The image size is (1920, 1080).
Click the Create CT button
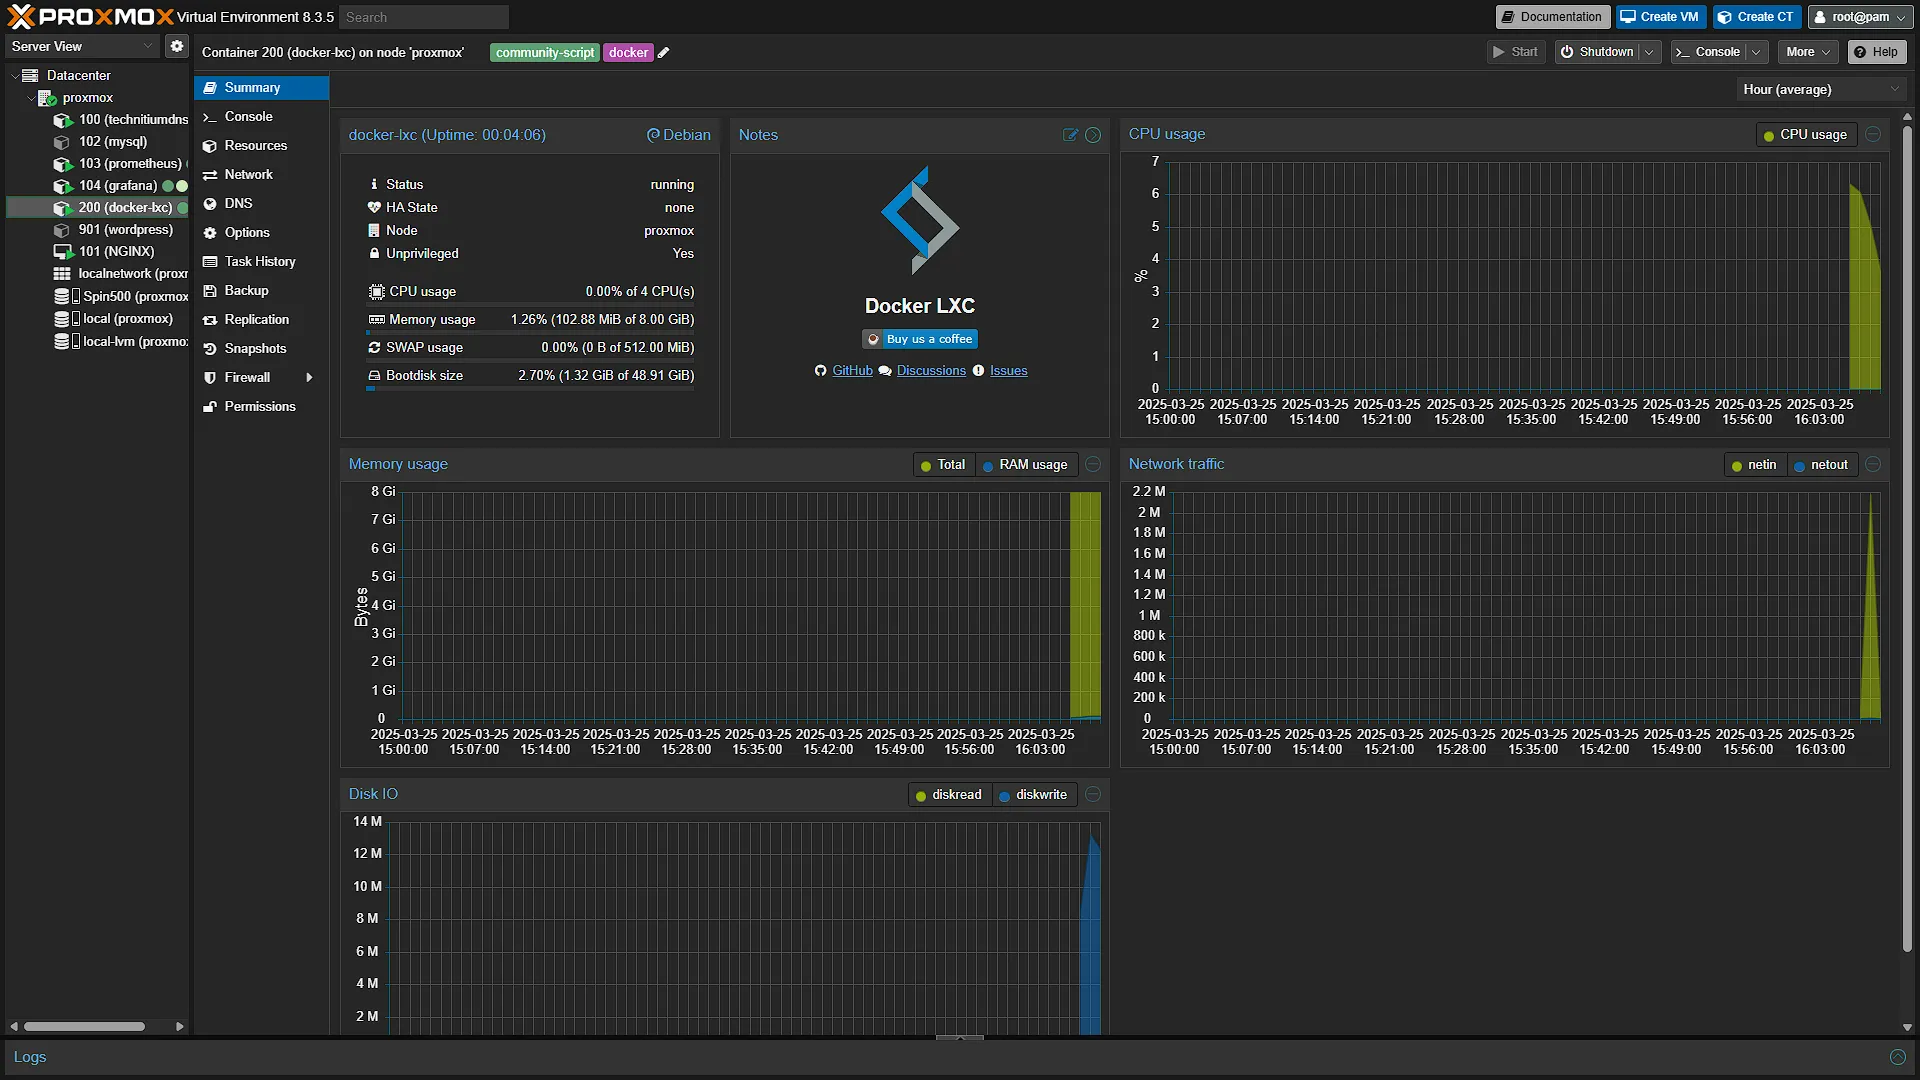click(x=1756, y=17)
